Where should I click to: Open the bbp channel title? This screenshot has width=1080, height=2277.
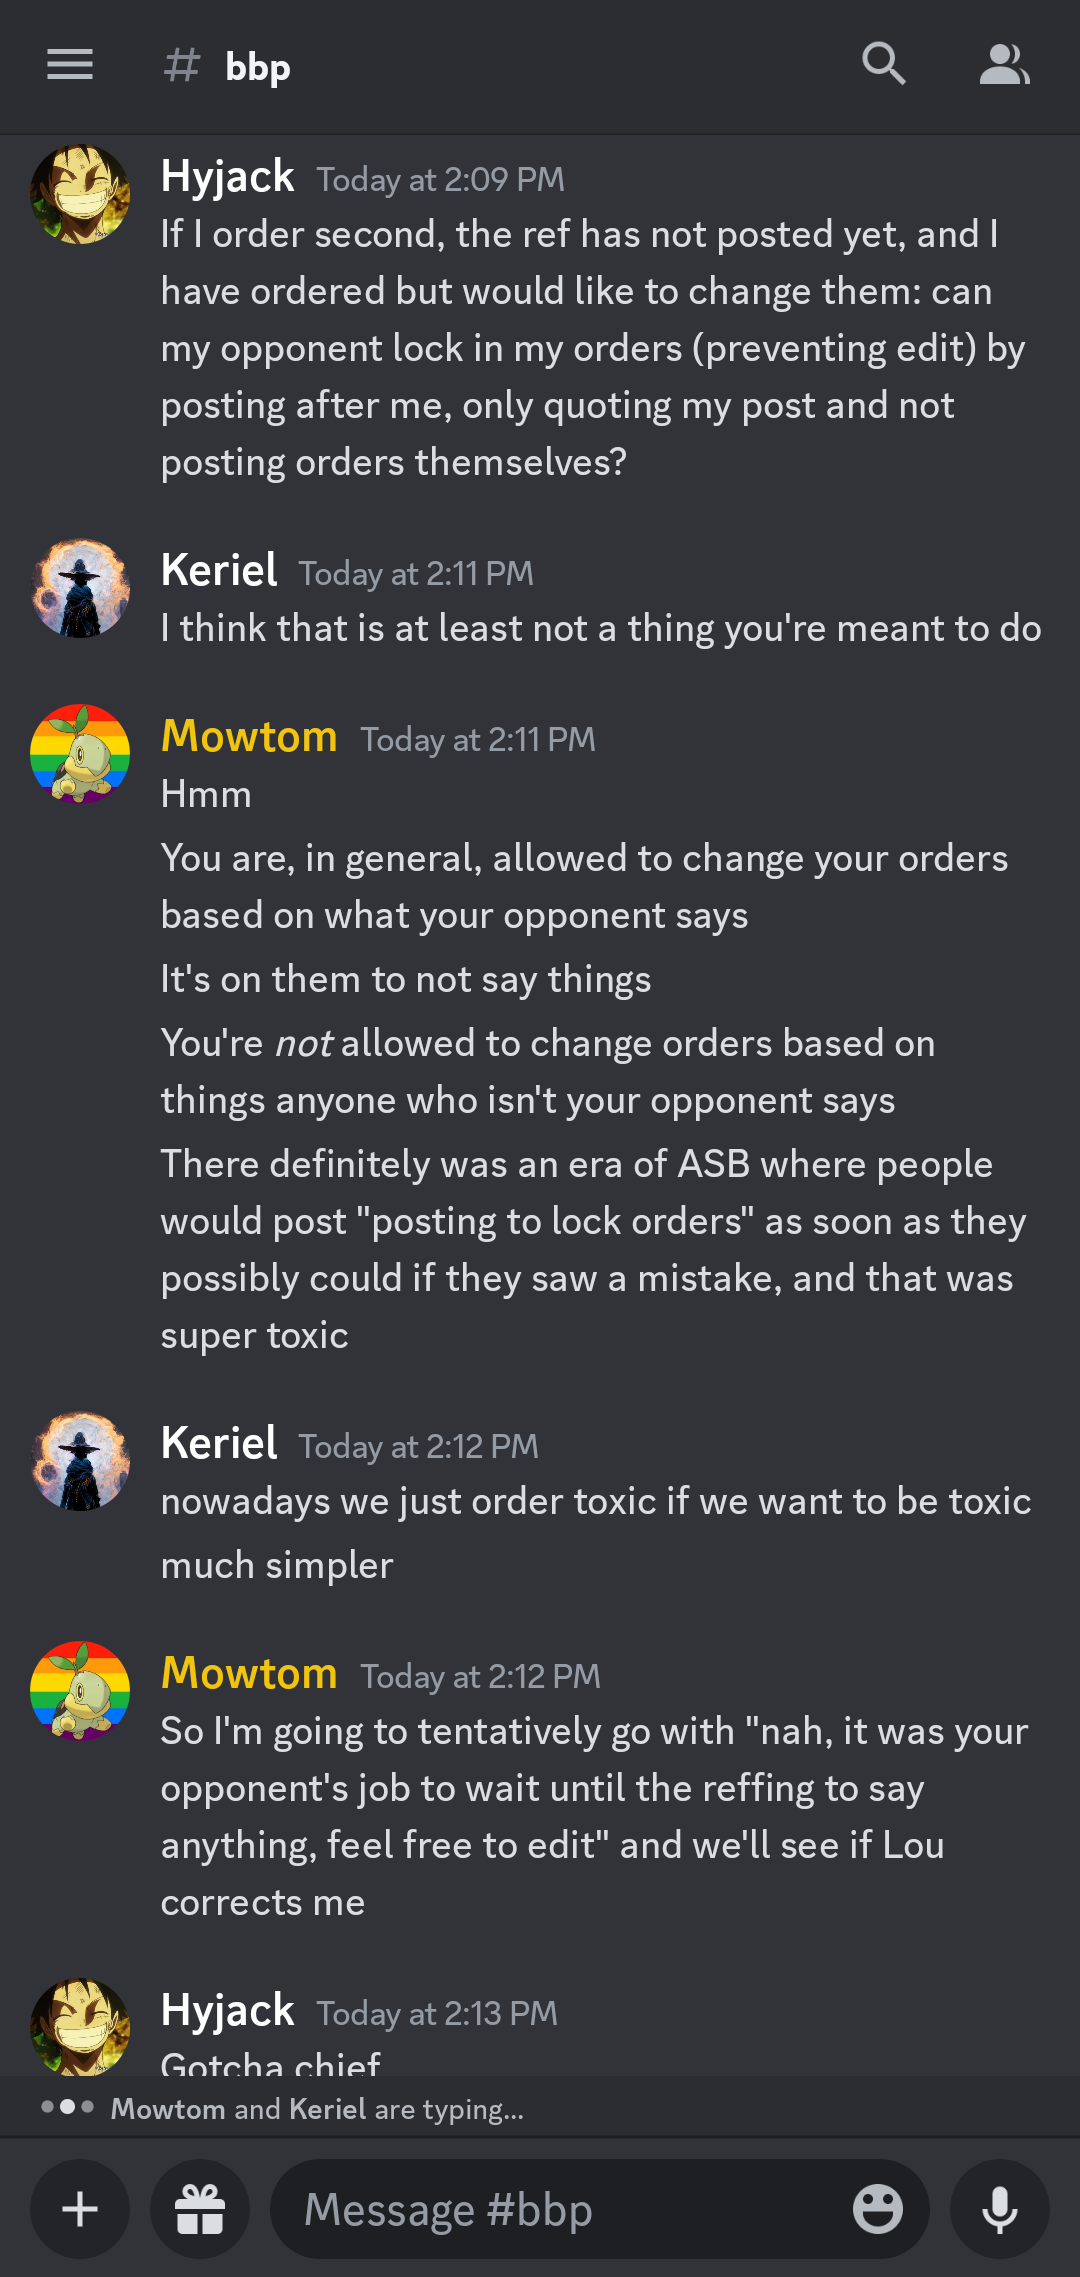click(x=258, y=67)
